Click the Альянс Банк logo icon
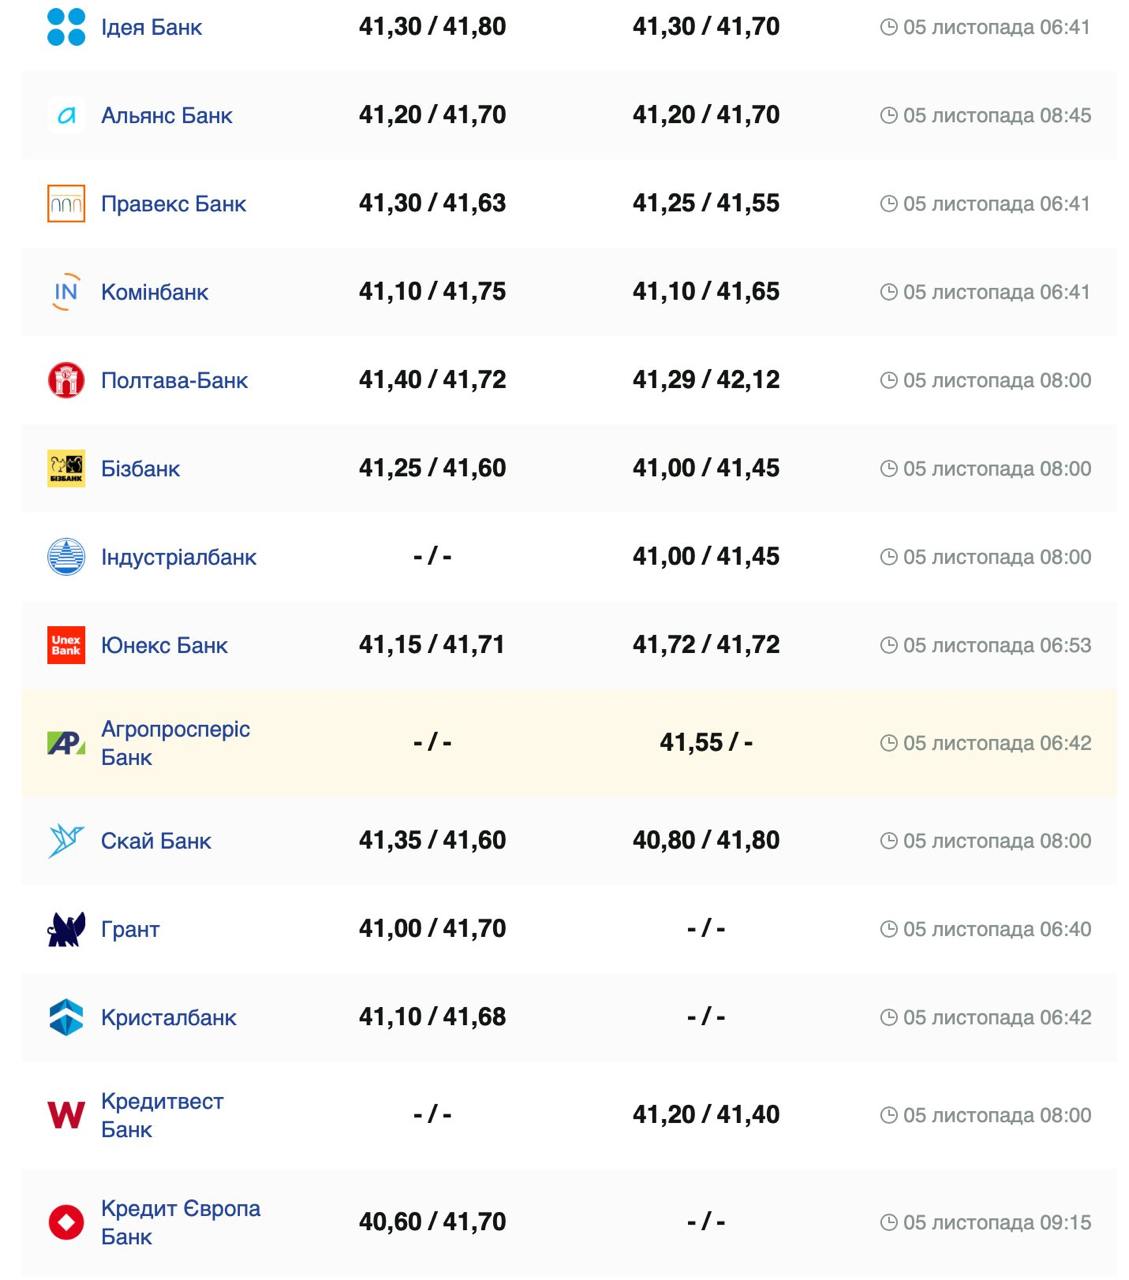The width and height of the screenshot is (1129, 1280). point(66,115)
